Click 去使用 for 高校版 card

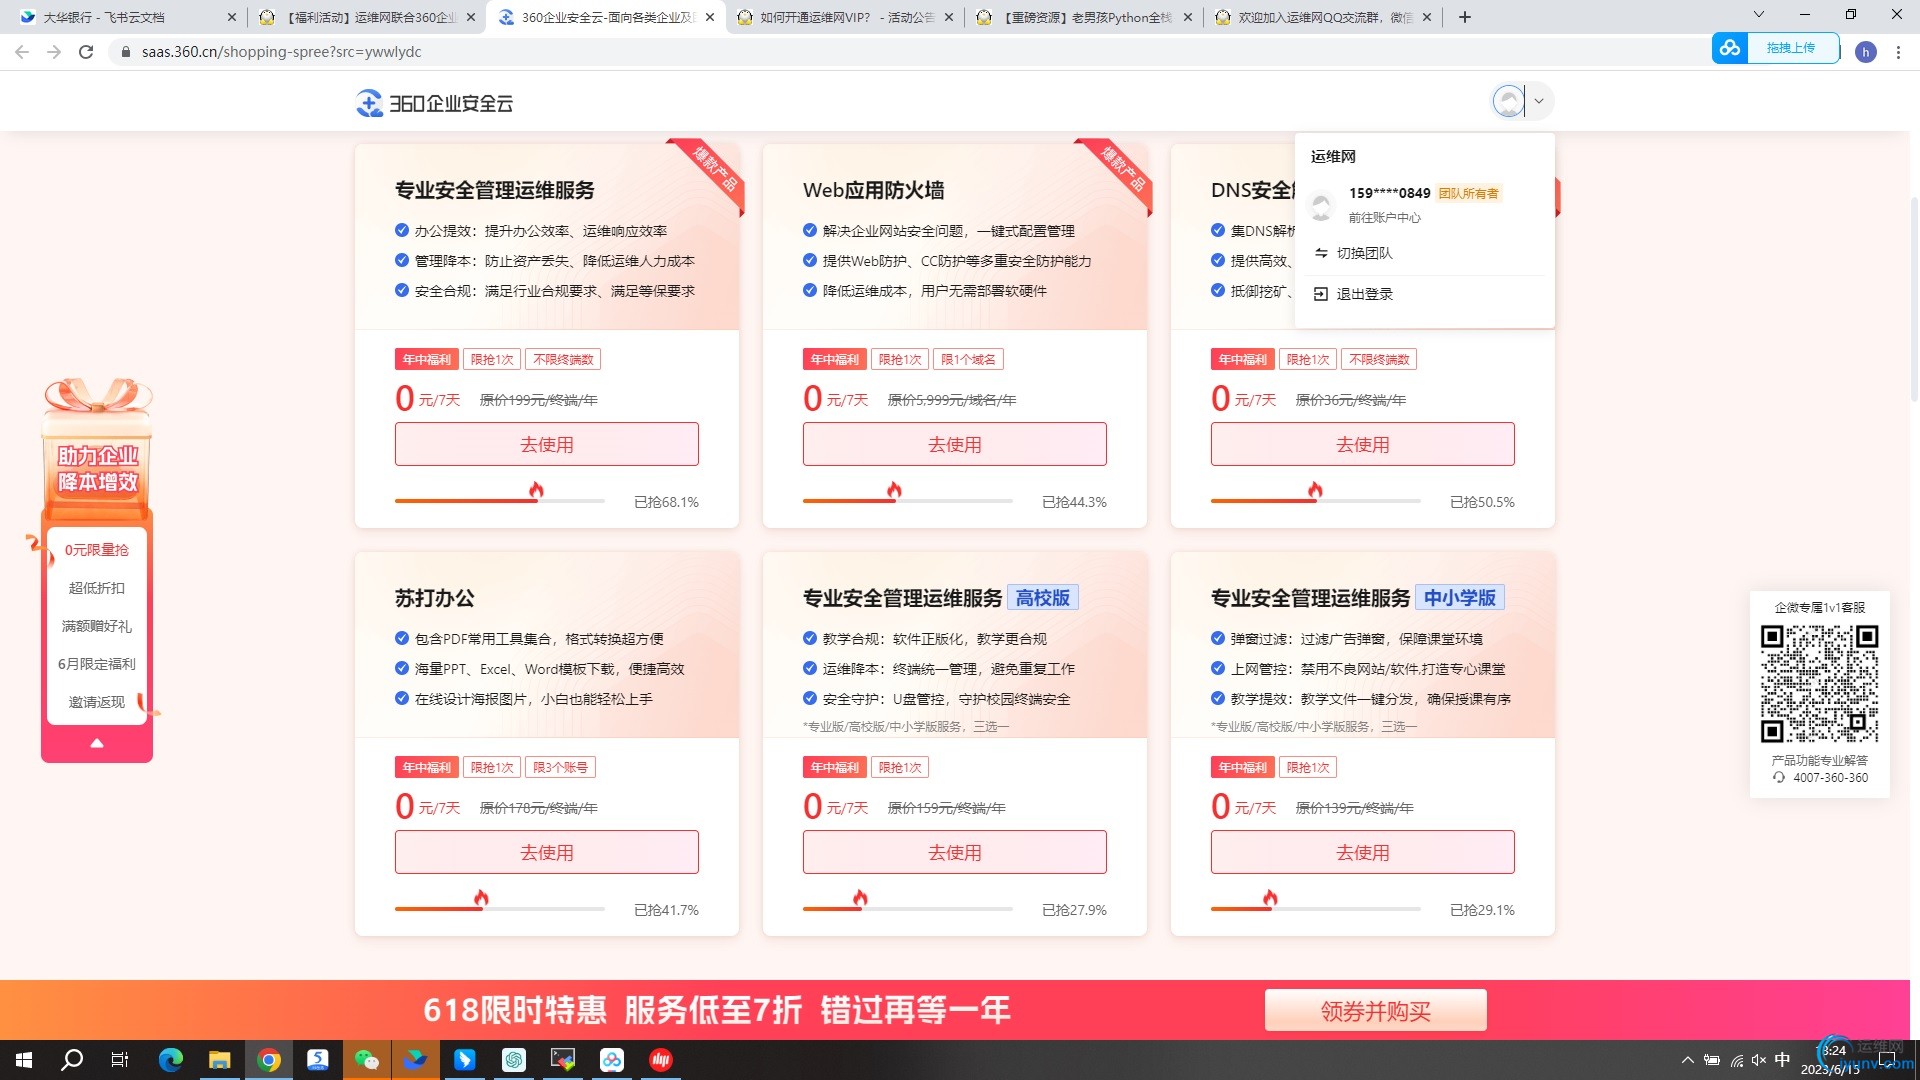(x=955, y=852)
